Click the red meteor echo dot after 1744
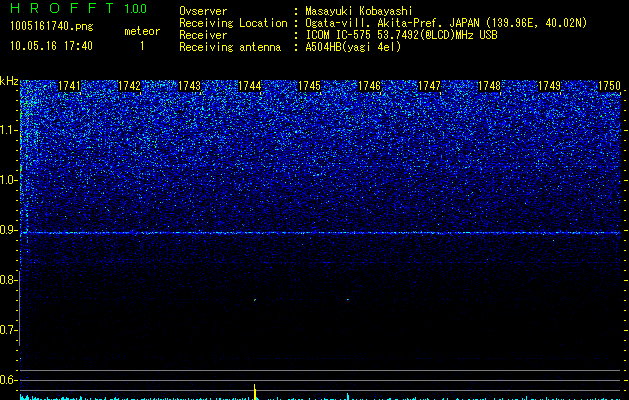Viewport: 629px width, 400px height. (255, 299)
